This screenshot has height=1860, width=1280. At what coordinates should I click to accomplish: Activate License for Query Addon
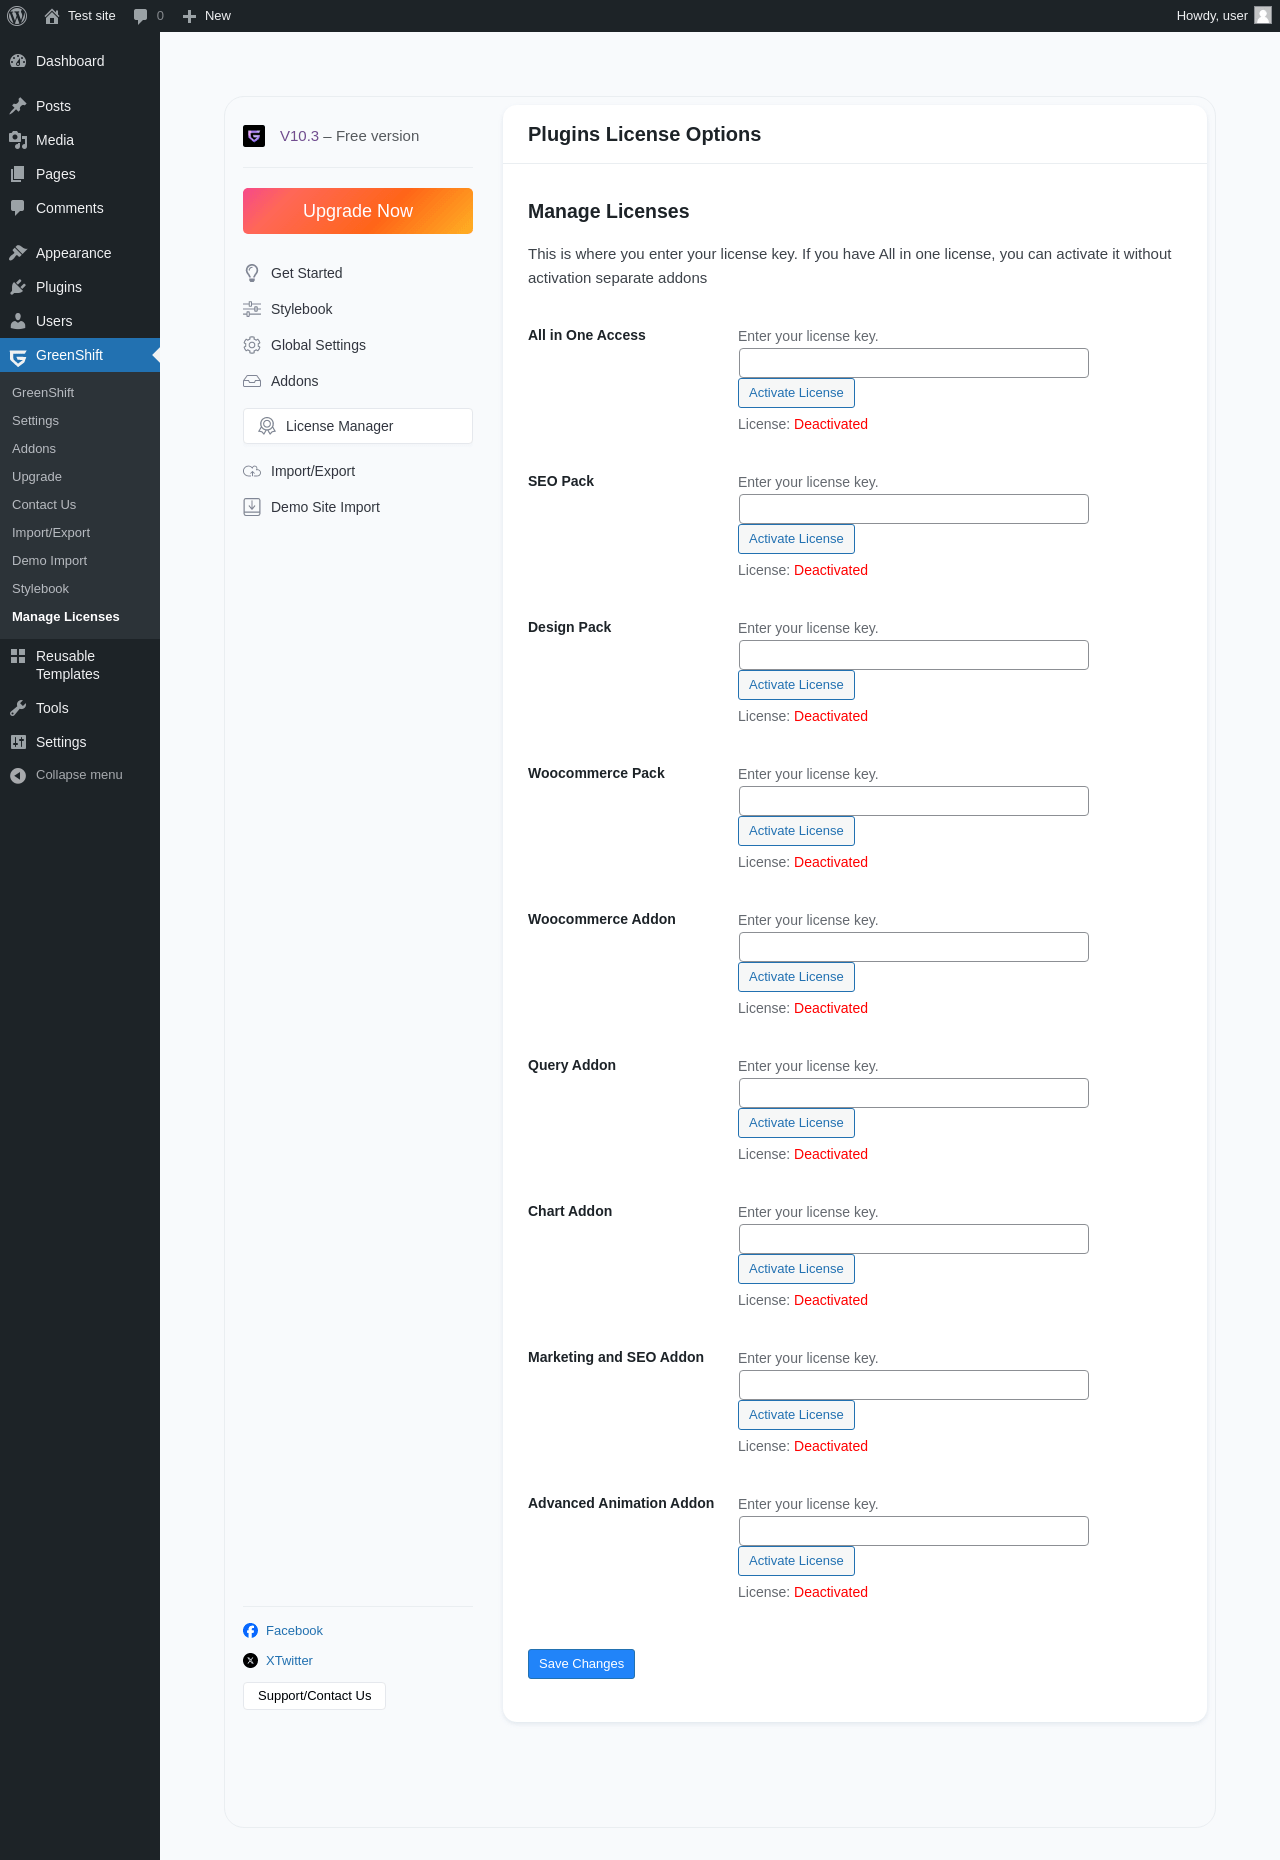tap(796, 1123)
